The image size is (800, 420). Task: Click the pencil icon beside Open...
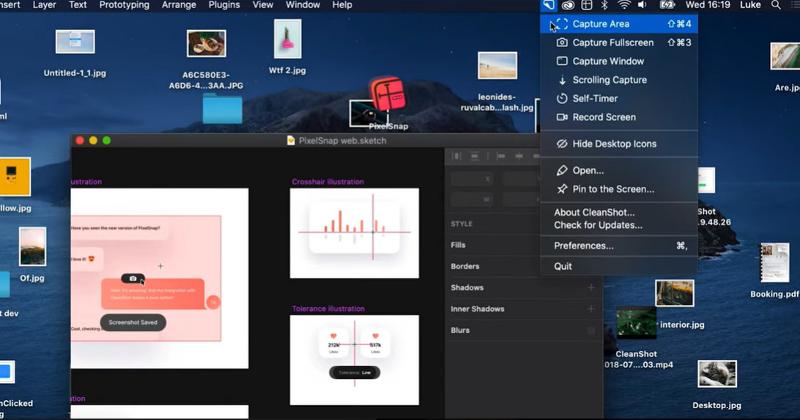click(x=562, y=170)
